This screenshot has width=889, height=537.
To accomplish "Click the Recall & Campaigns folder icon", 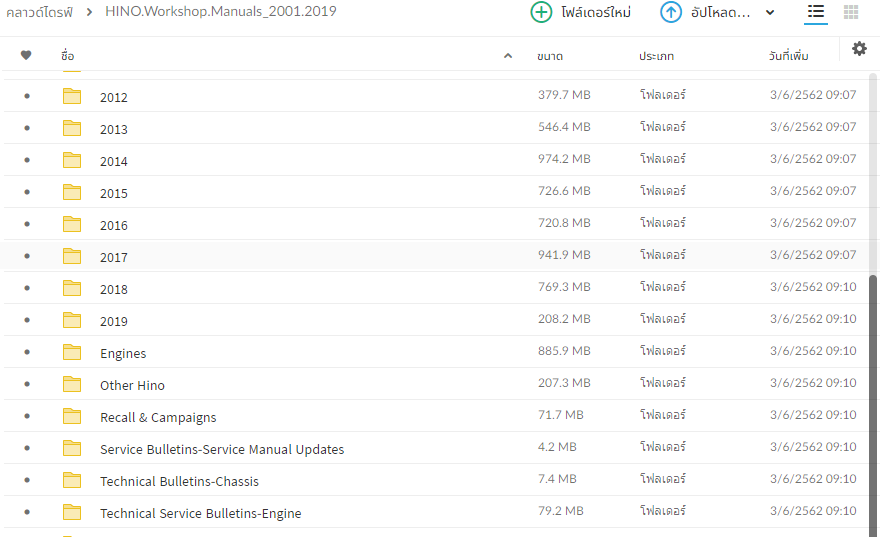I will click(72, 416).
